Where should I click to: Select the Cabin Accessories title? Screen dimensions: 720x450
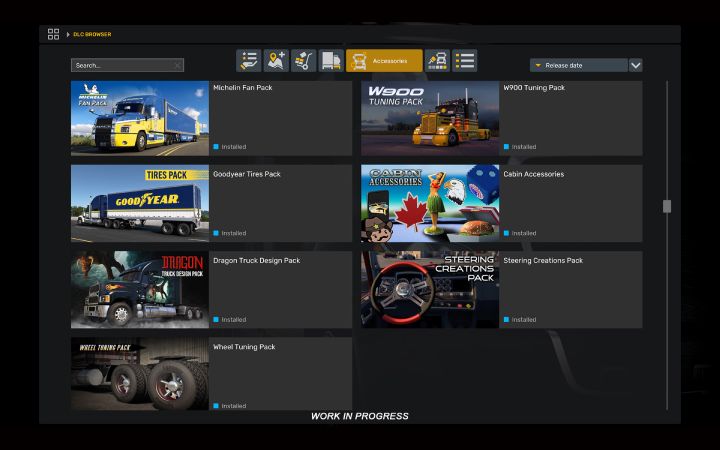(x=534, y=174)
